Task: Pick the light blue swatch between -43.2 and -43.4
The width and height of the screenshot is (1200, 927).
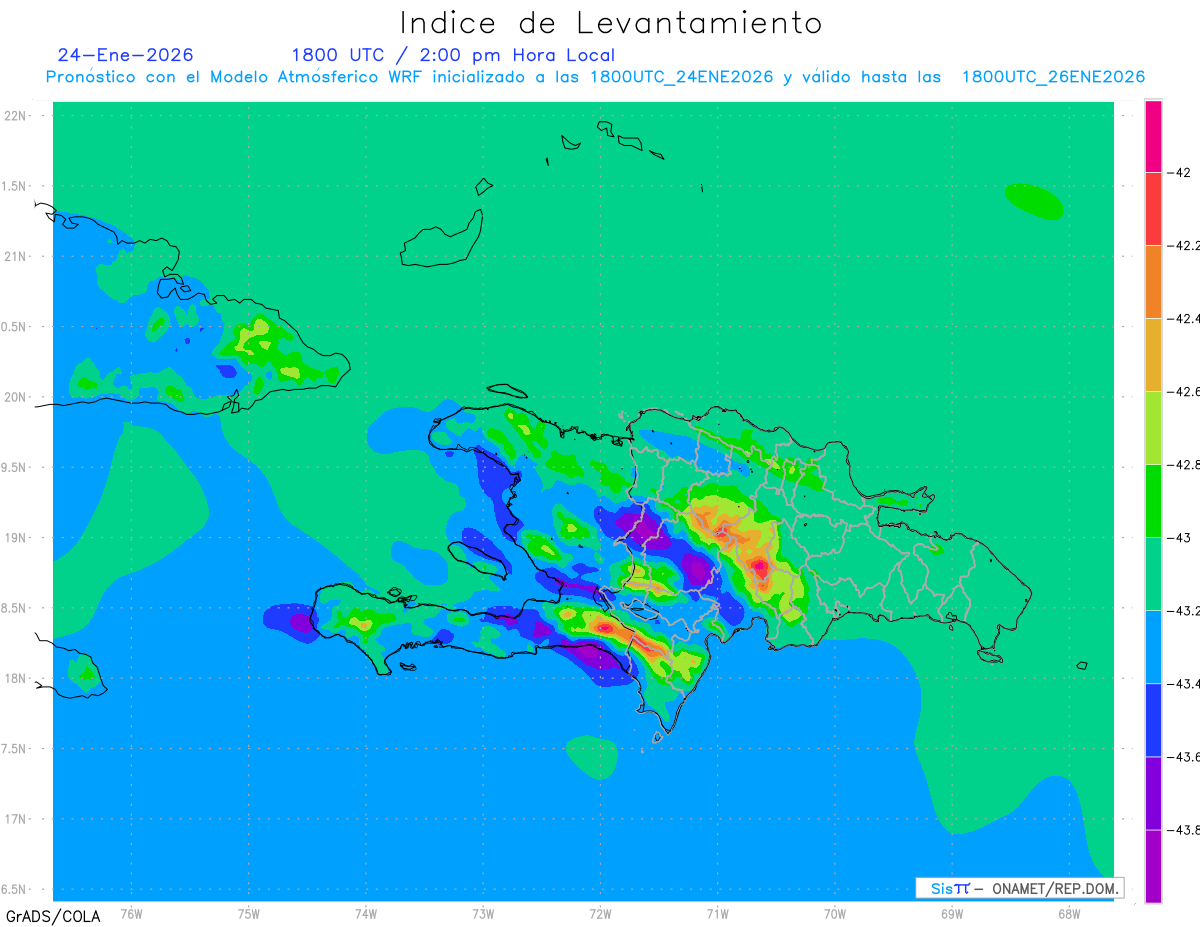Action: pyautogui.click(x=1153, y=646)
